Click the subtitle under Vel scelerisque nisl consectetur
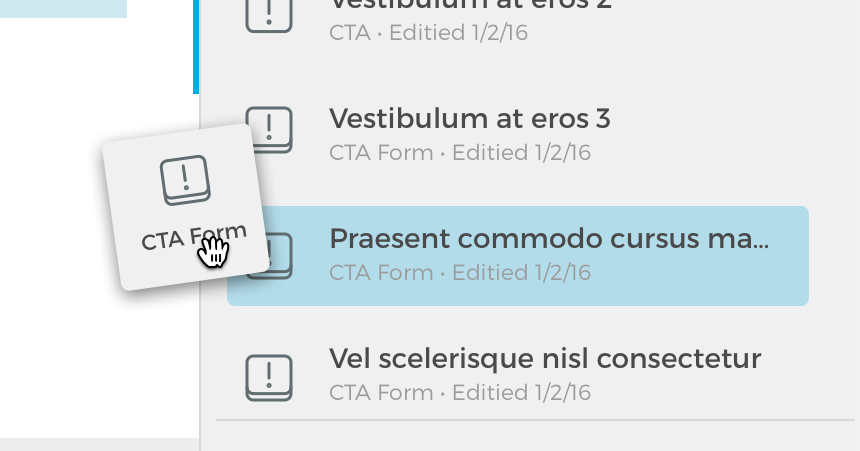The width and height of the screenshot is (860, 451). [460, 393]
